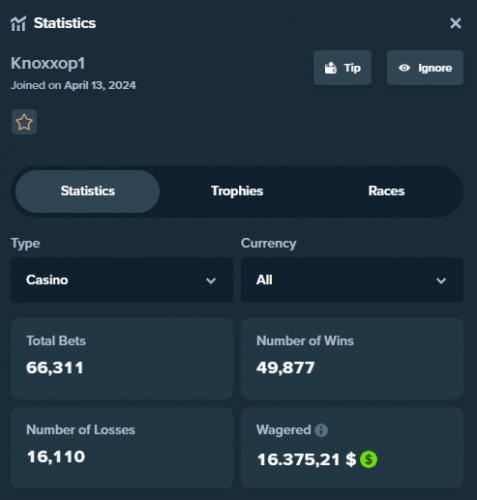Click the Number of Wins card
This screenshot has height=500, width=477.
(352, 359)
